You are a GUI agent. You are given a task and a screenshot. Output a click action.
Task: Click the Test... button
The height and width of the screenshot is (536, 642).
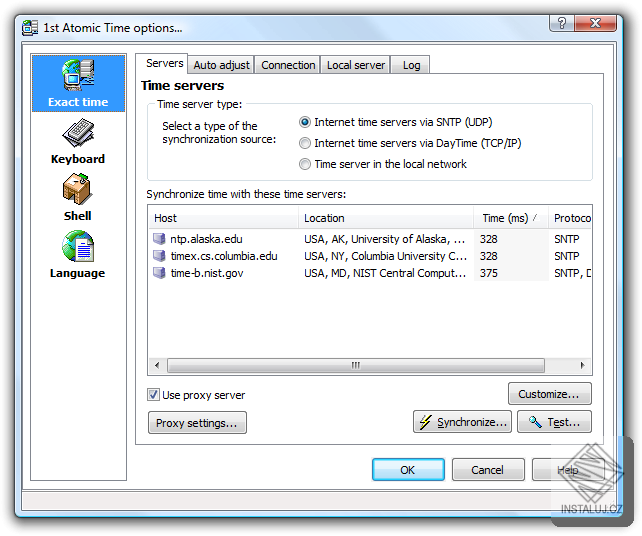554,422
